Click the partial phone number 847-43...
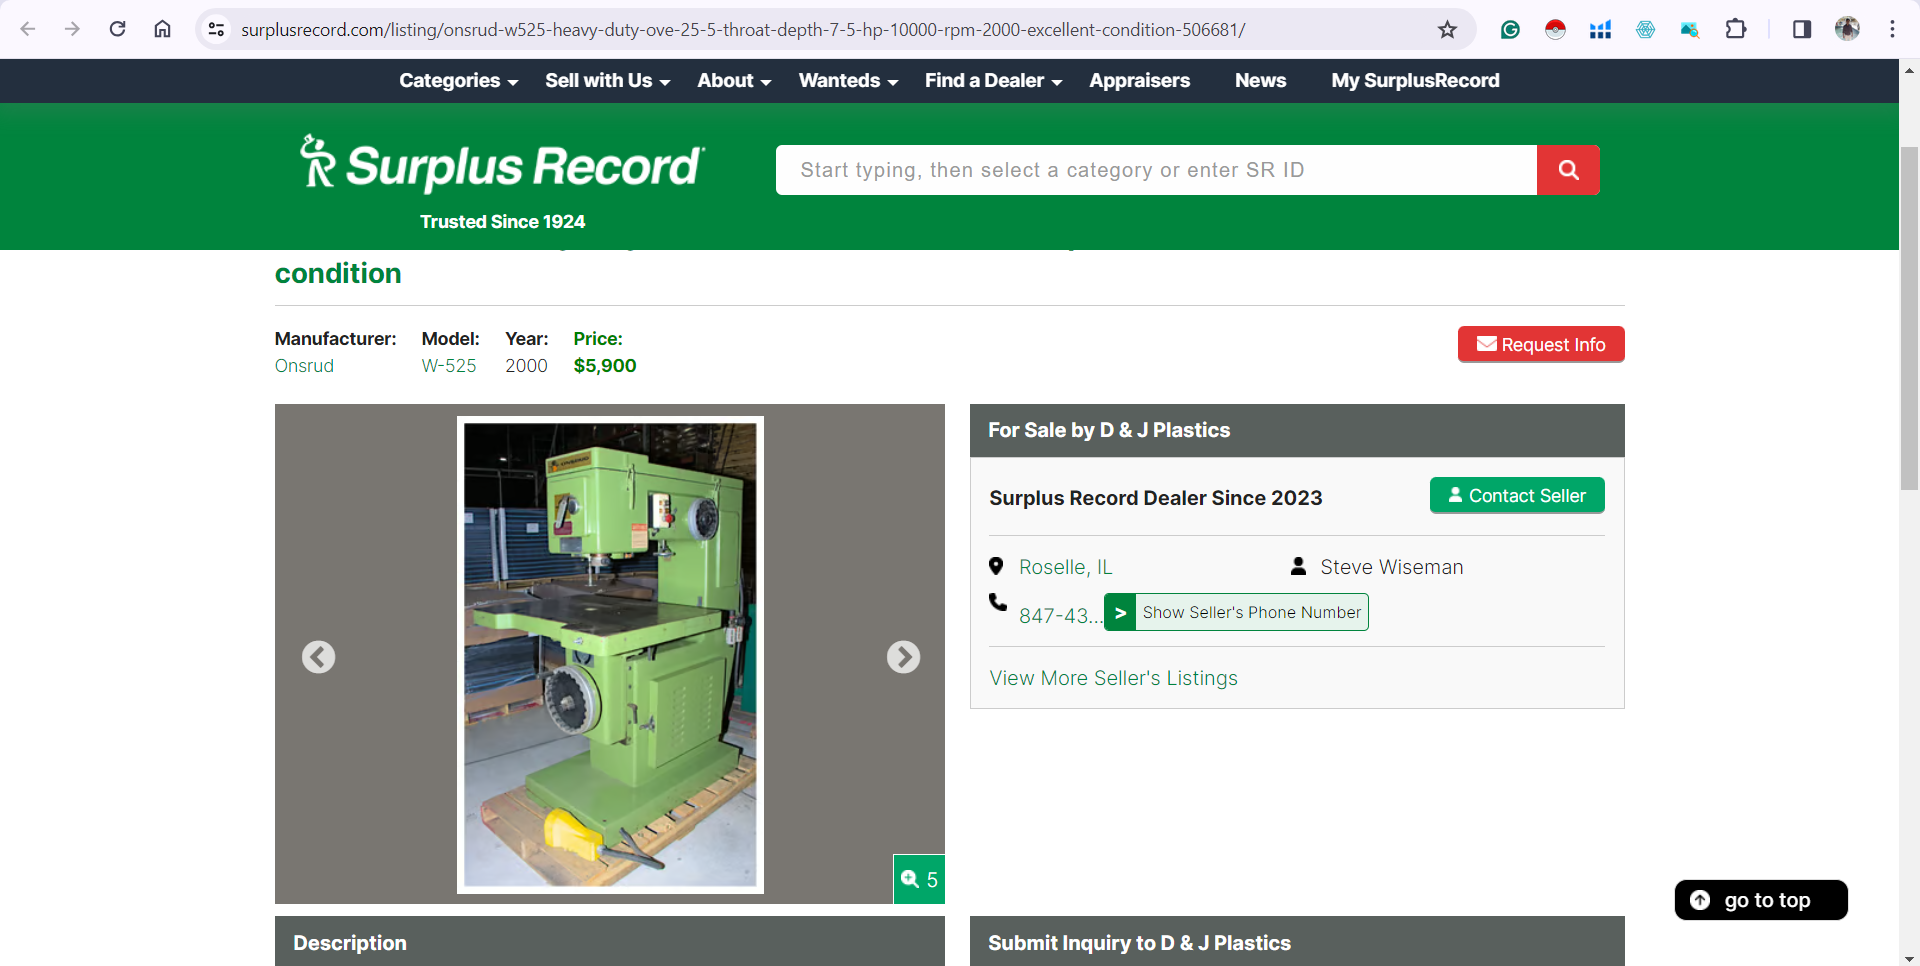This screenshot has width=1920, height=966. (1060, 616)
